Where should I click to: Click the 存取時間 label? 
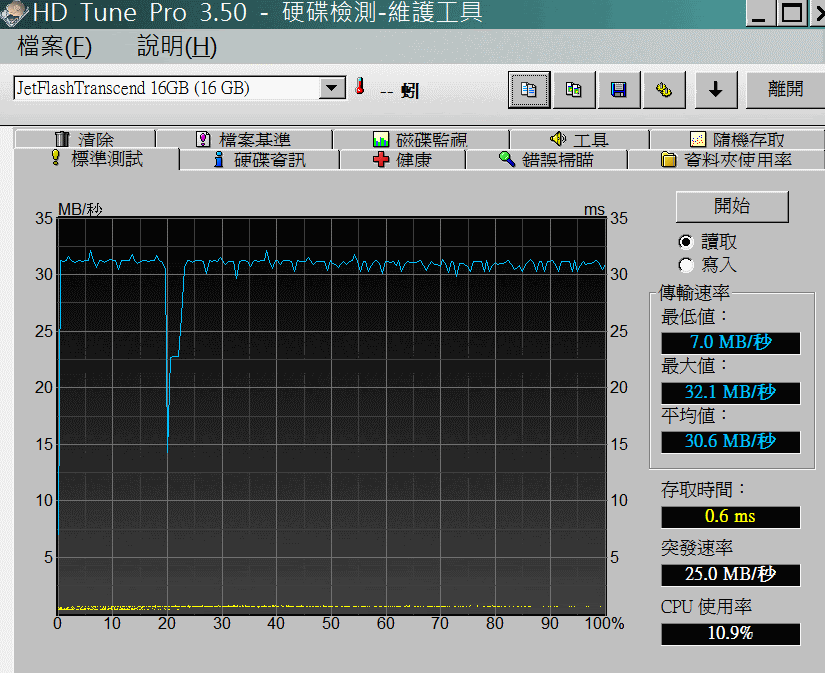[x=703, y=490]
